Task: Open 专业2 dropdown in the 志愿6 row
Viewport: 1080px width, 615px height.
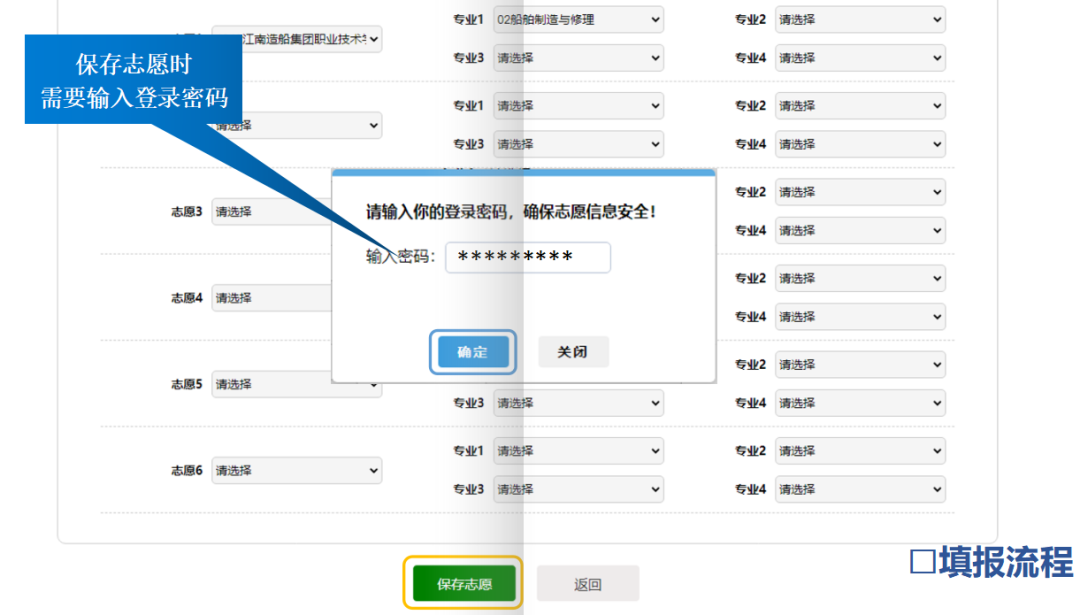Action: click(860, 450)
